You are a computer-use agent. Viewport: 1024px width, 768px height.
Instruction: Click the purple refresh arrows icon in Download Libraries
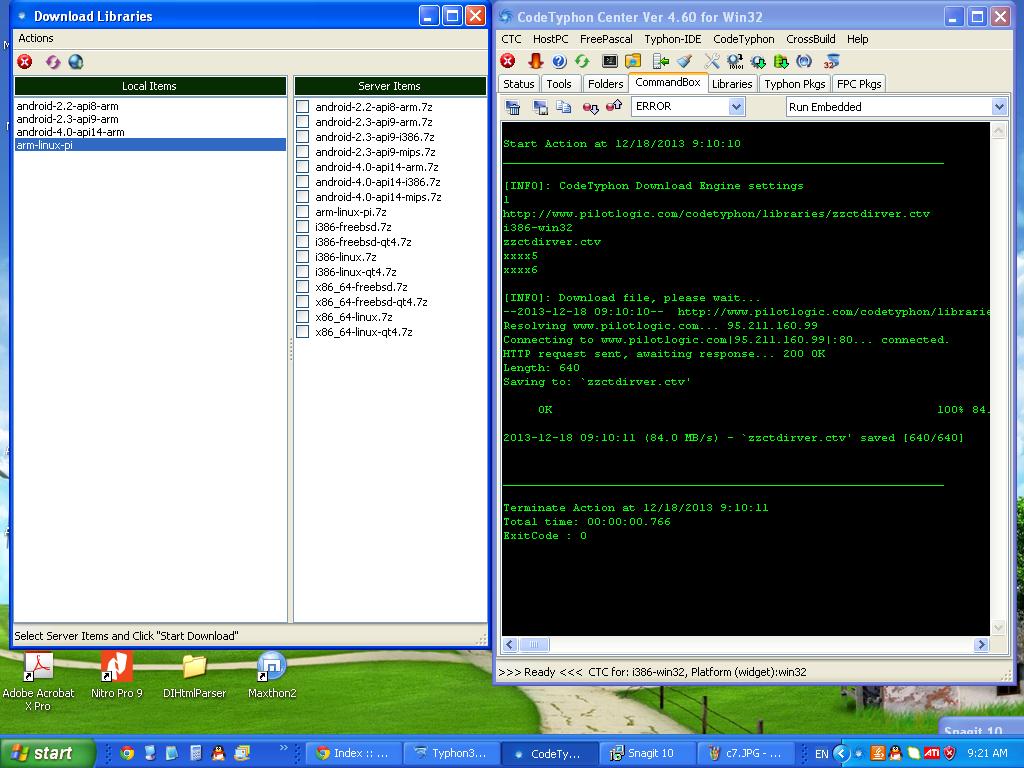pyautogui.click(x=53, y=62)
